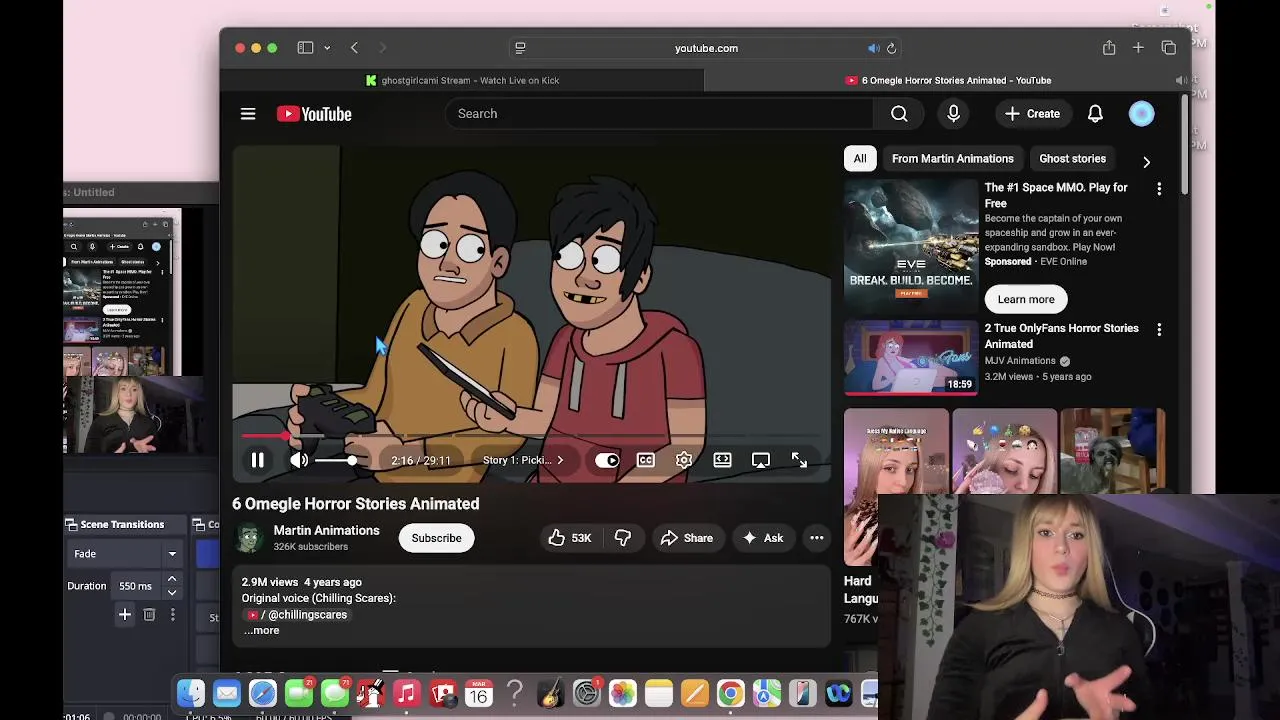This screenshot has width=1280, height=720.
Task: Toggle closed captions CC
Action: click(646, 460)
